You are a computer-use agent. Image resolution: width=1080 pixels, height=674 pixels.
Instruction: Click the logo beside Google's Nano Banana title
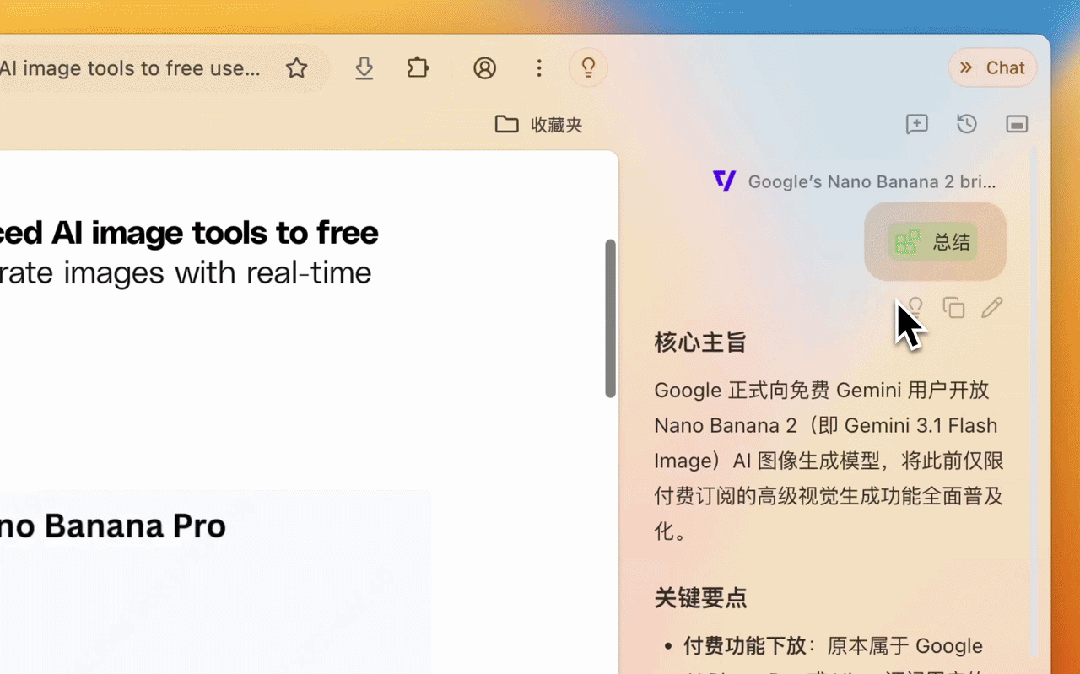coord(724,181)
